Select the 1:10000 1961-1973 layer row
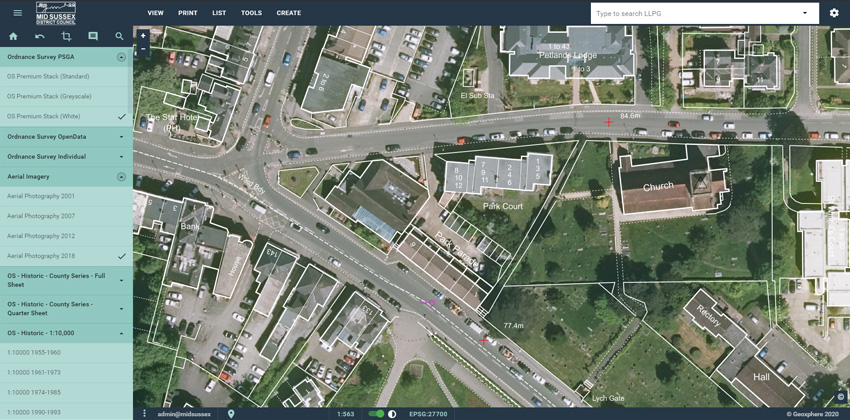This screenshot has height=420, width=850. [x=66, y=373]
